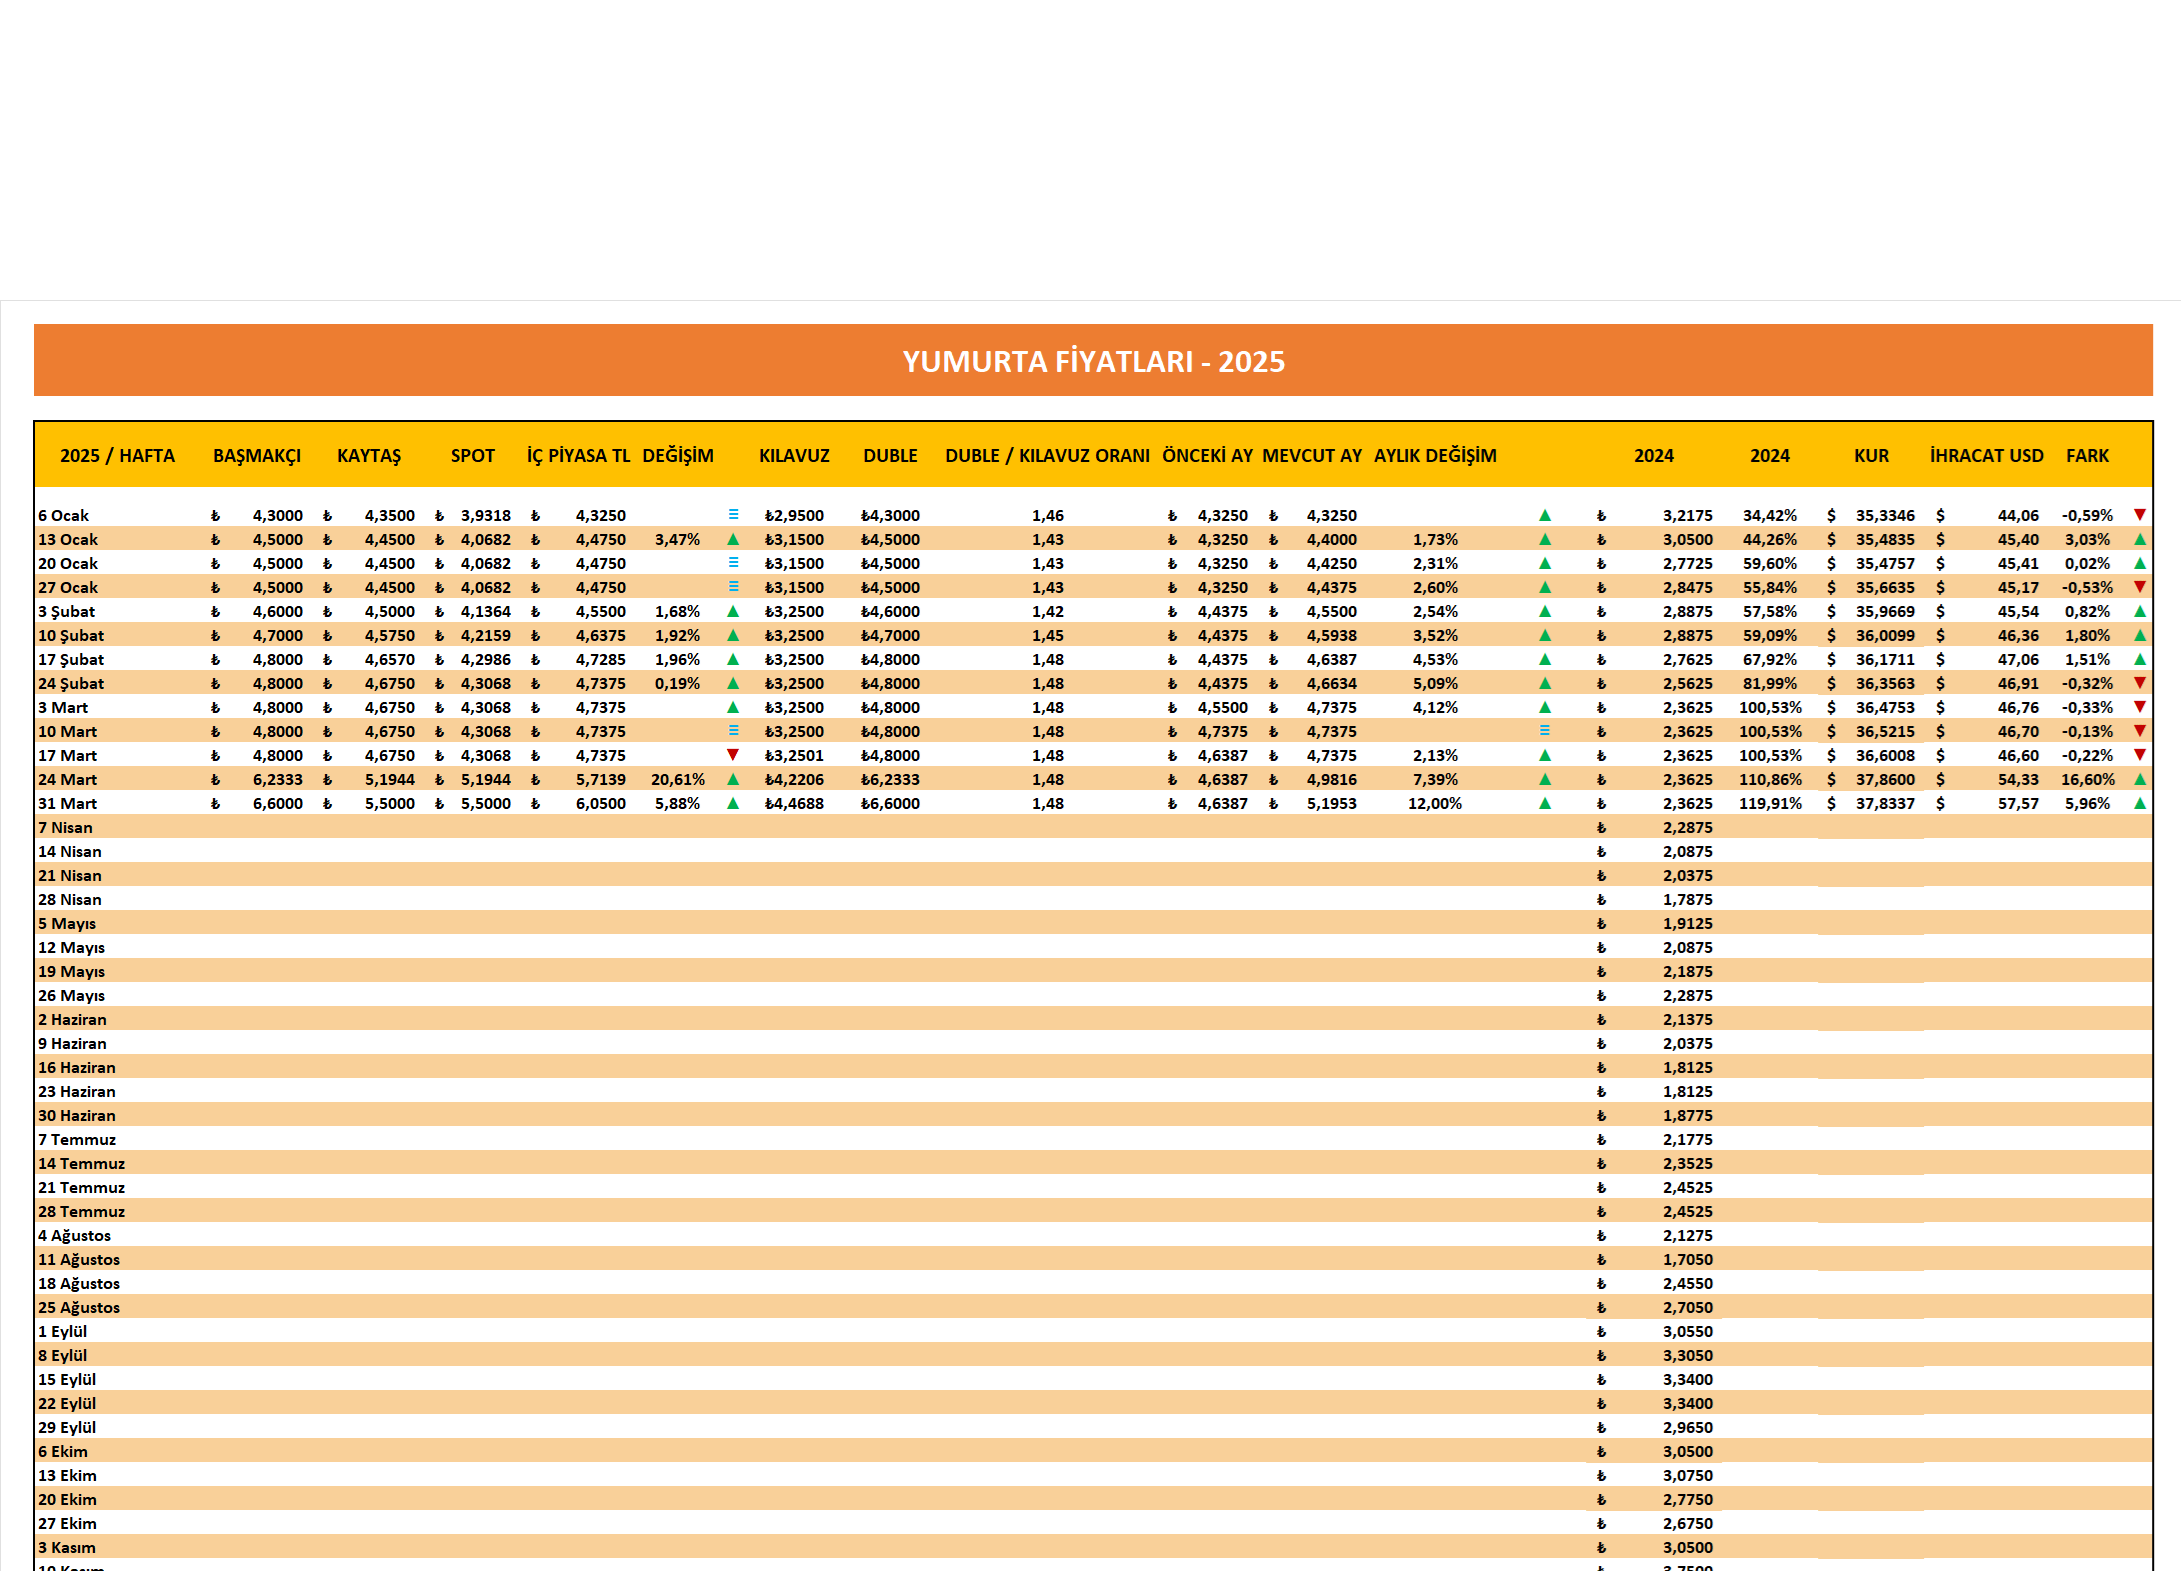Click the 28 Temmuz row label
Image resolution: width=2181 pixels, height=1571 pixels.
(82, 1211)
